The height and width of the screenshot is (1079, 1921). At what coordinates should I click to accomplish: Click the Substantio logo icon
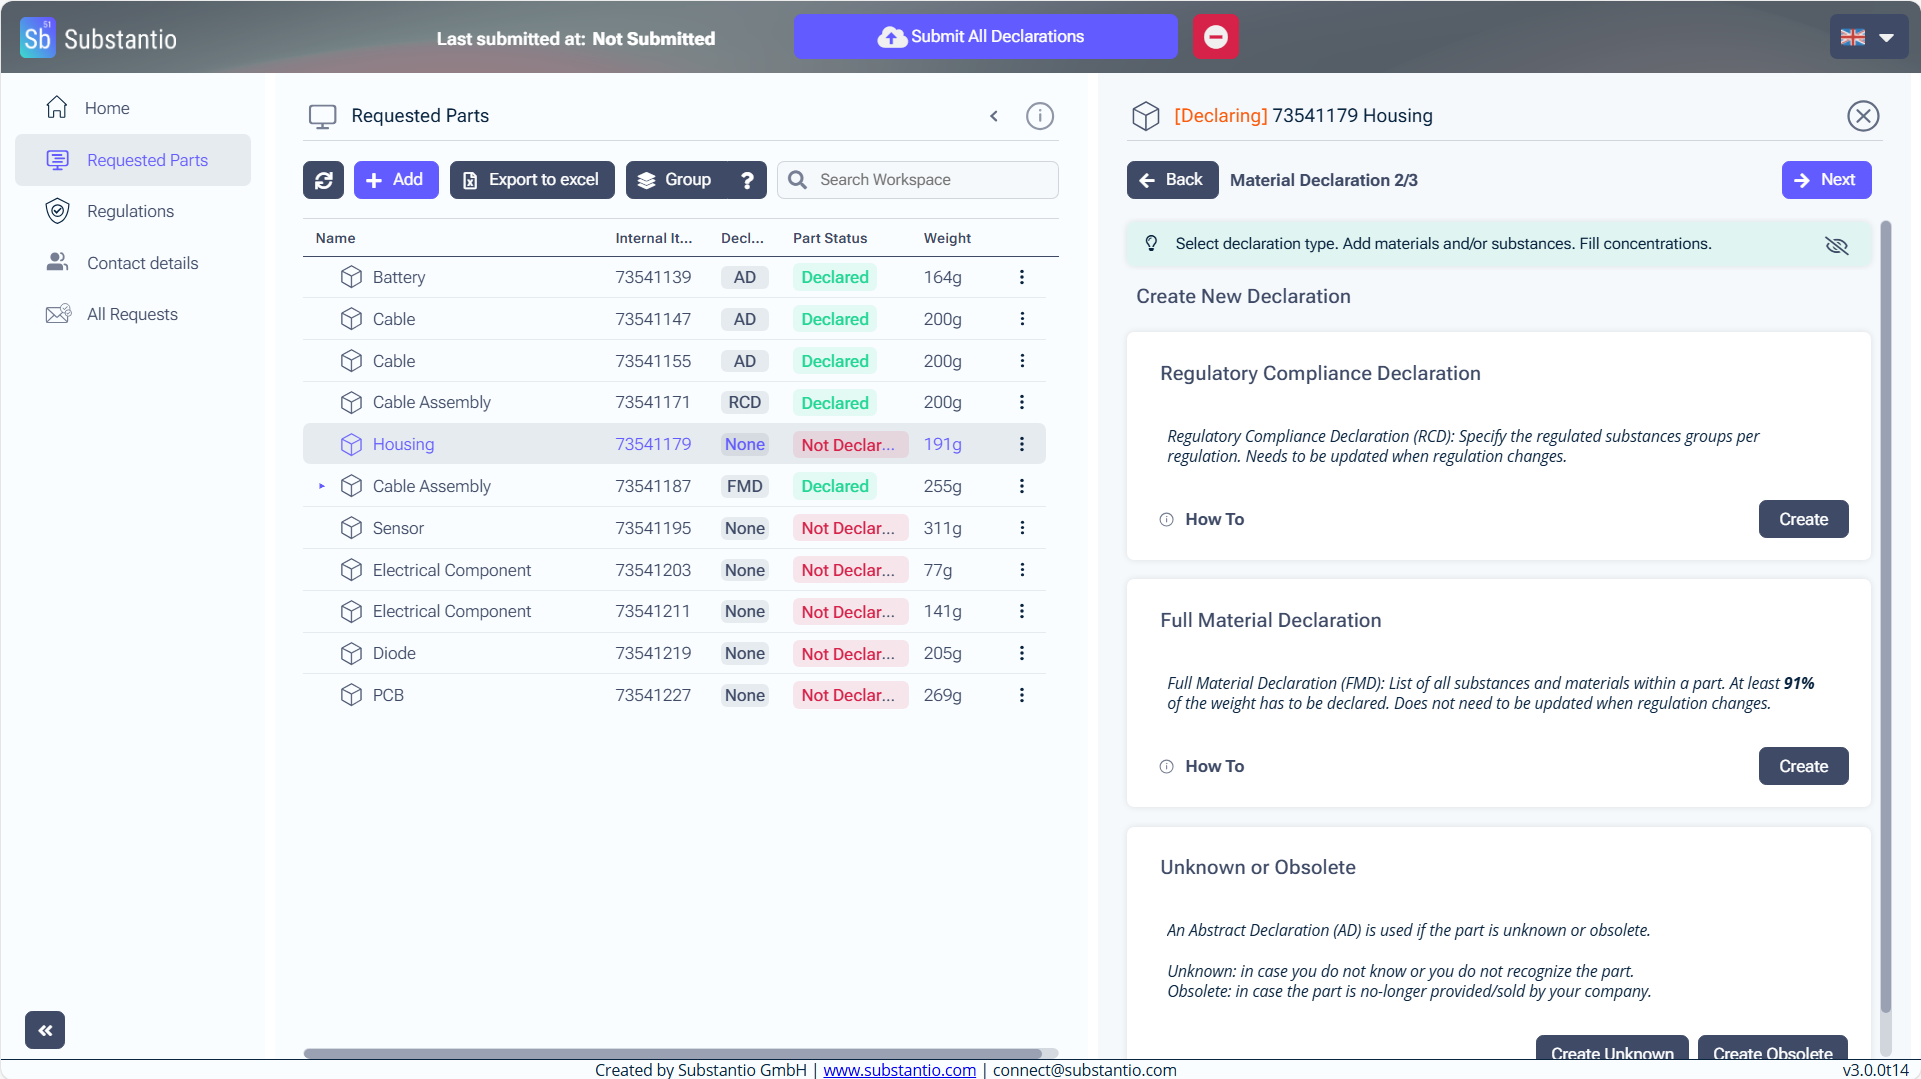point(38,38)
